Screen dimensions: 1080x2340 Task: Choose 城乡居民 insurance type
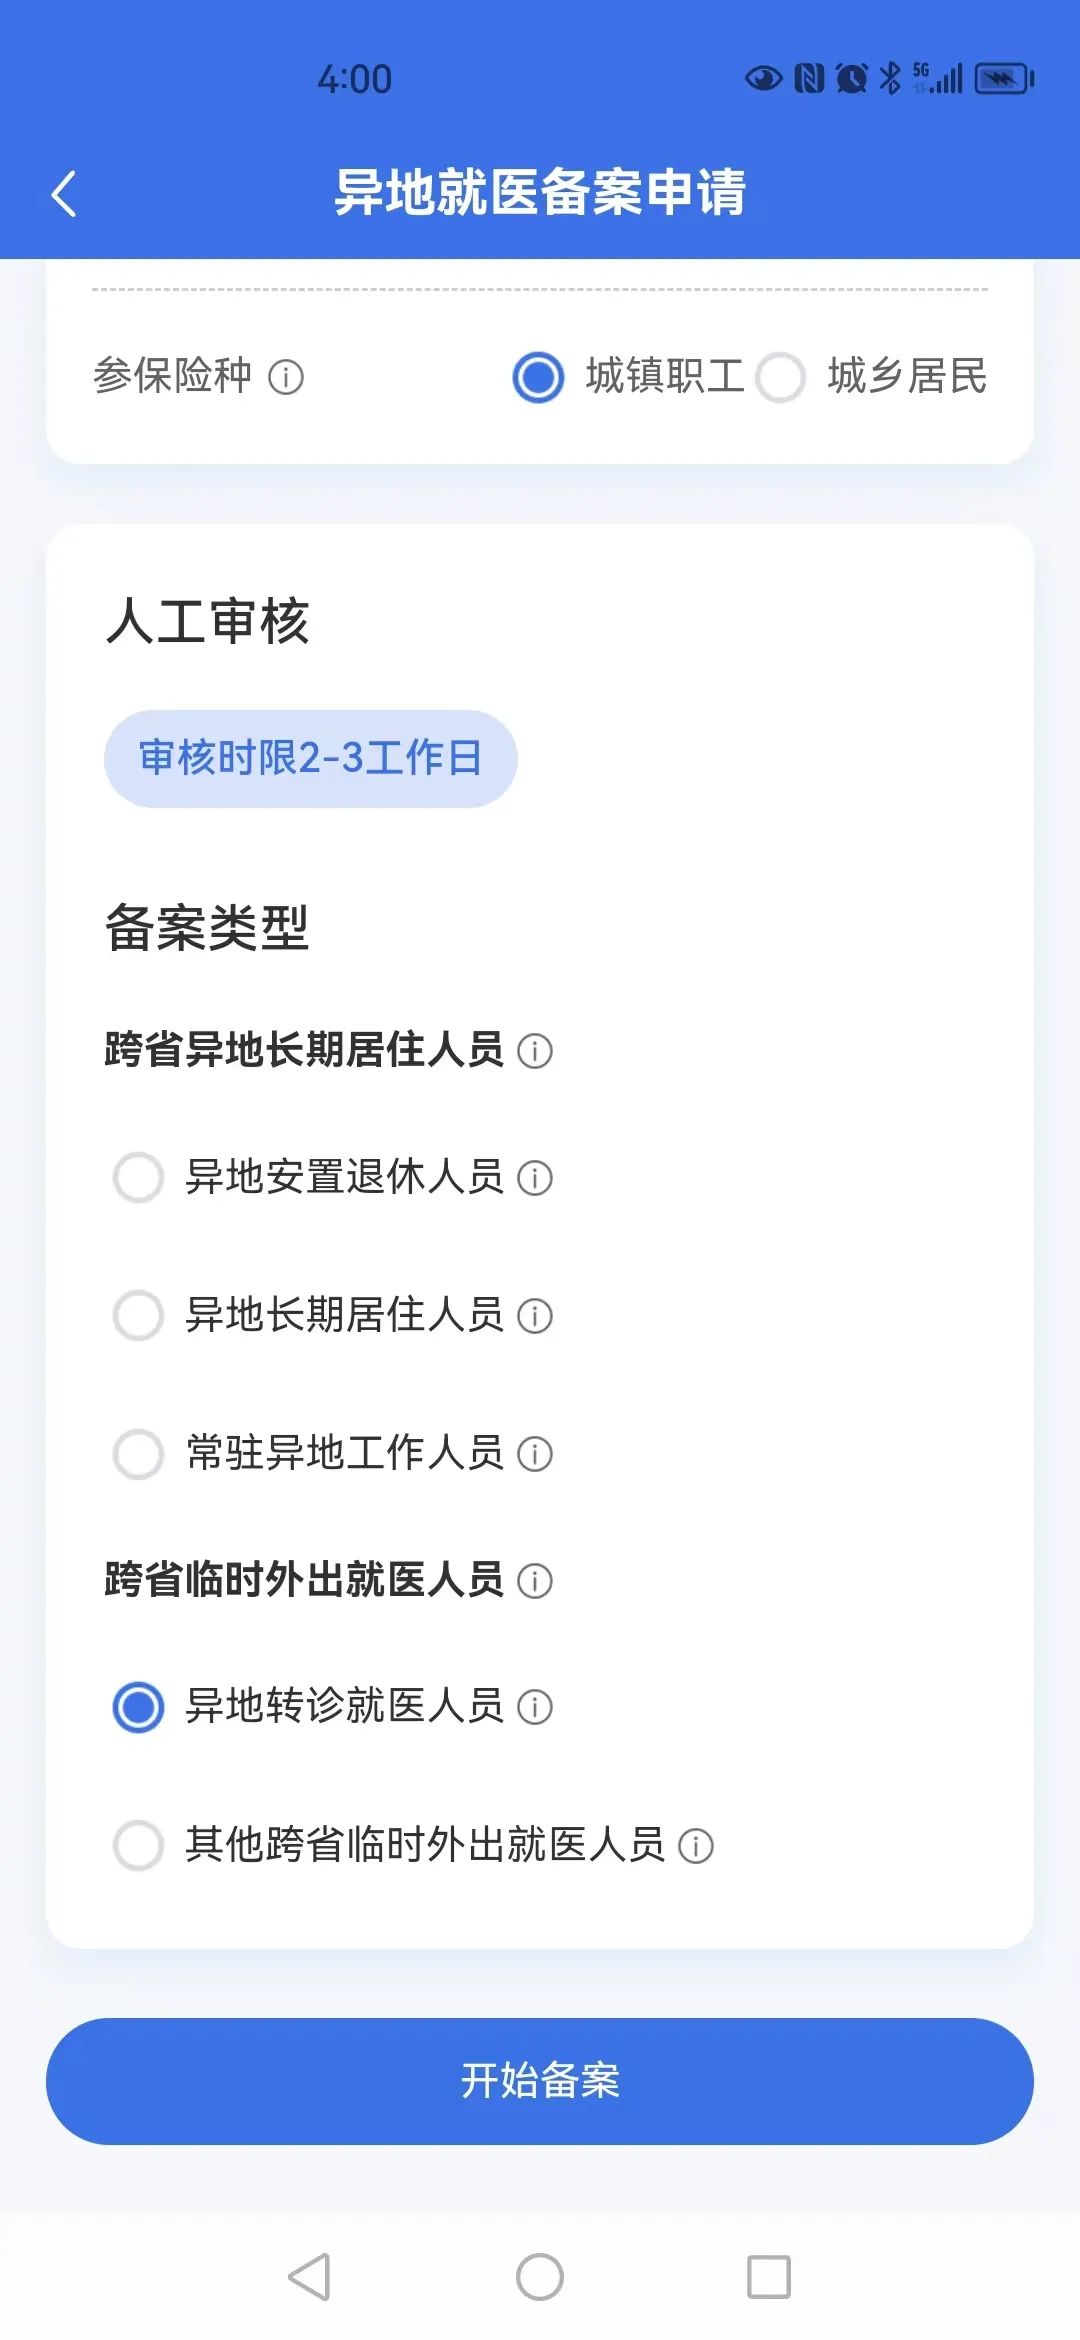click(781, 377)
